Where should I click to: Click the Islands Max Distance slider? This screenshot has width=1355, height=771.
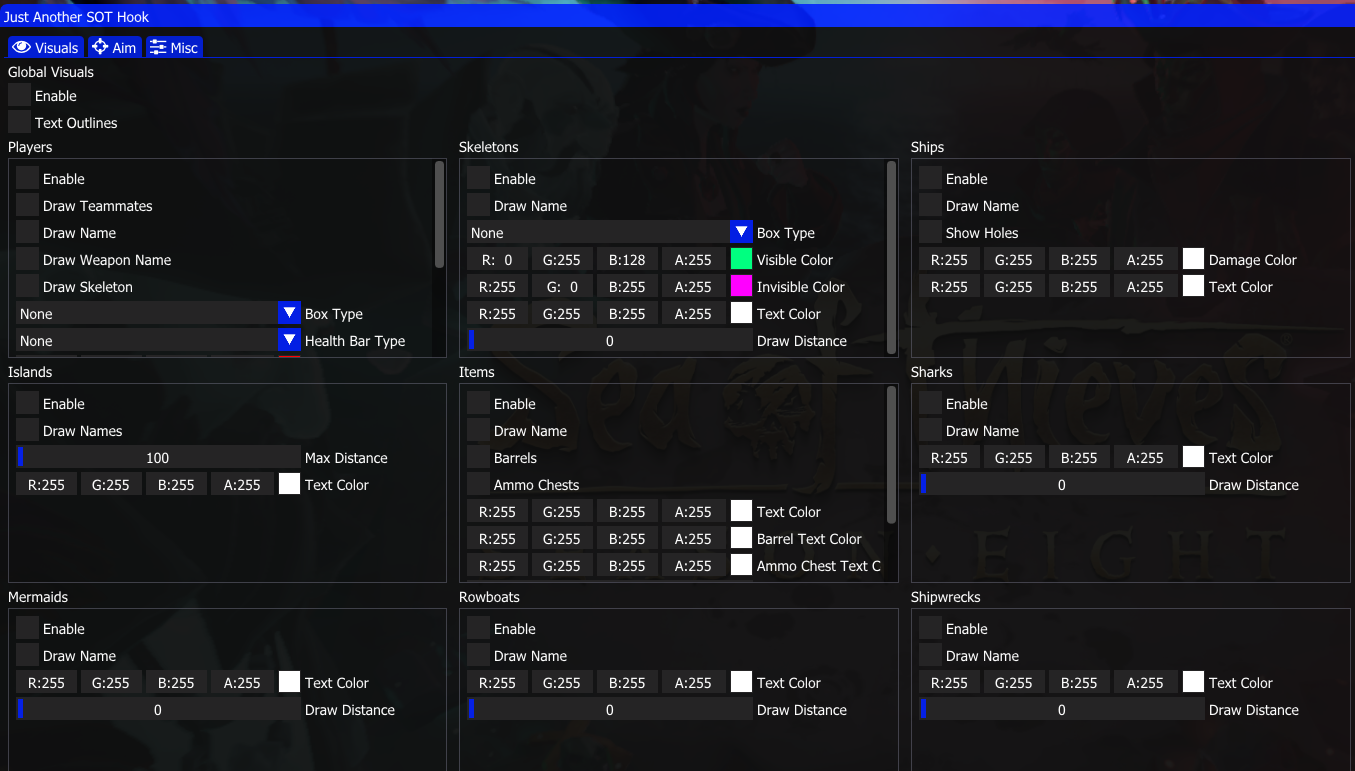tap(158, 458)
